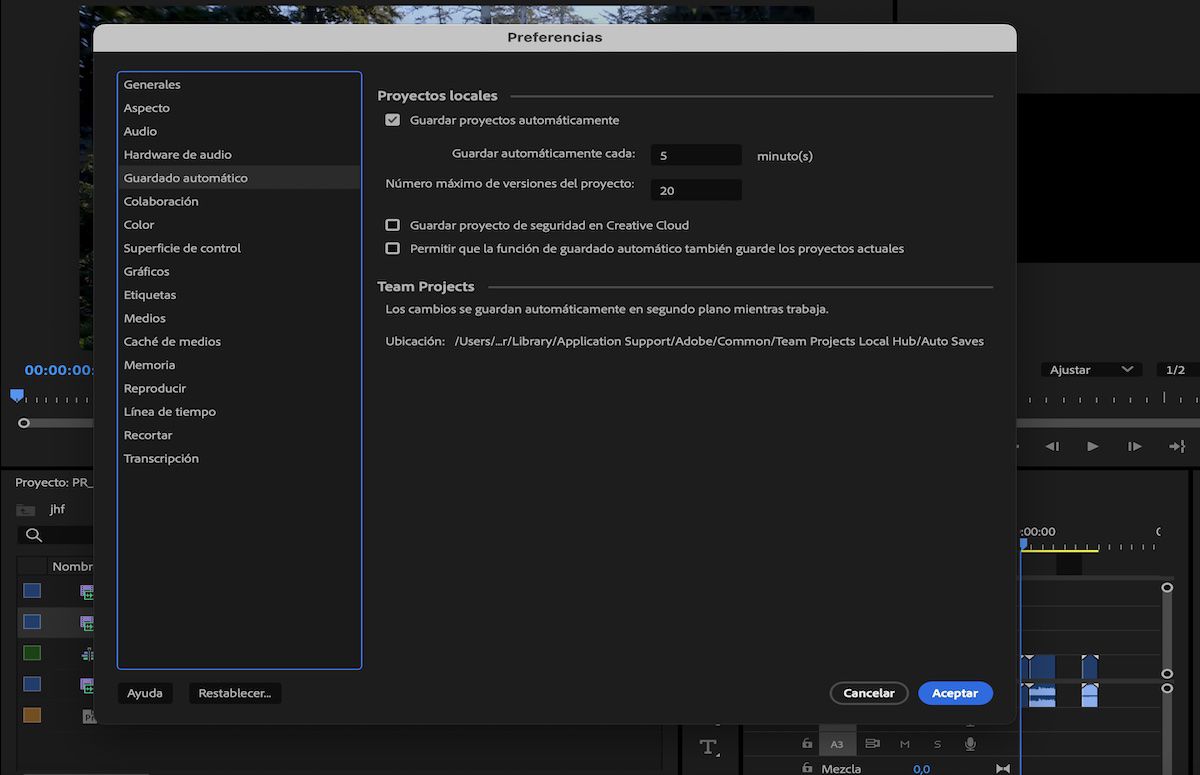
Task: Solo the audio track with the S icon
Action: click(x=937, y=743)
